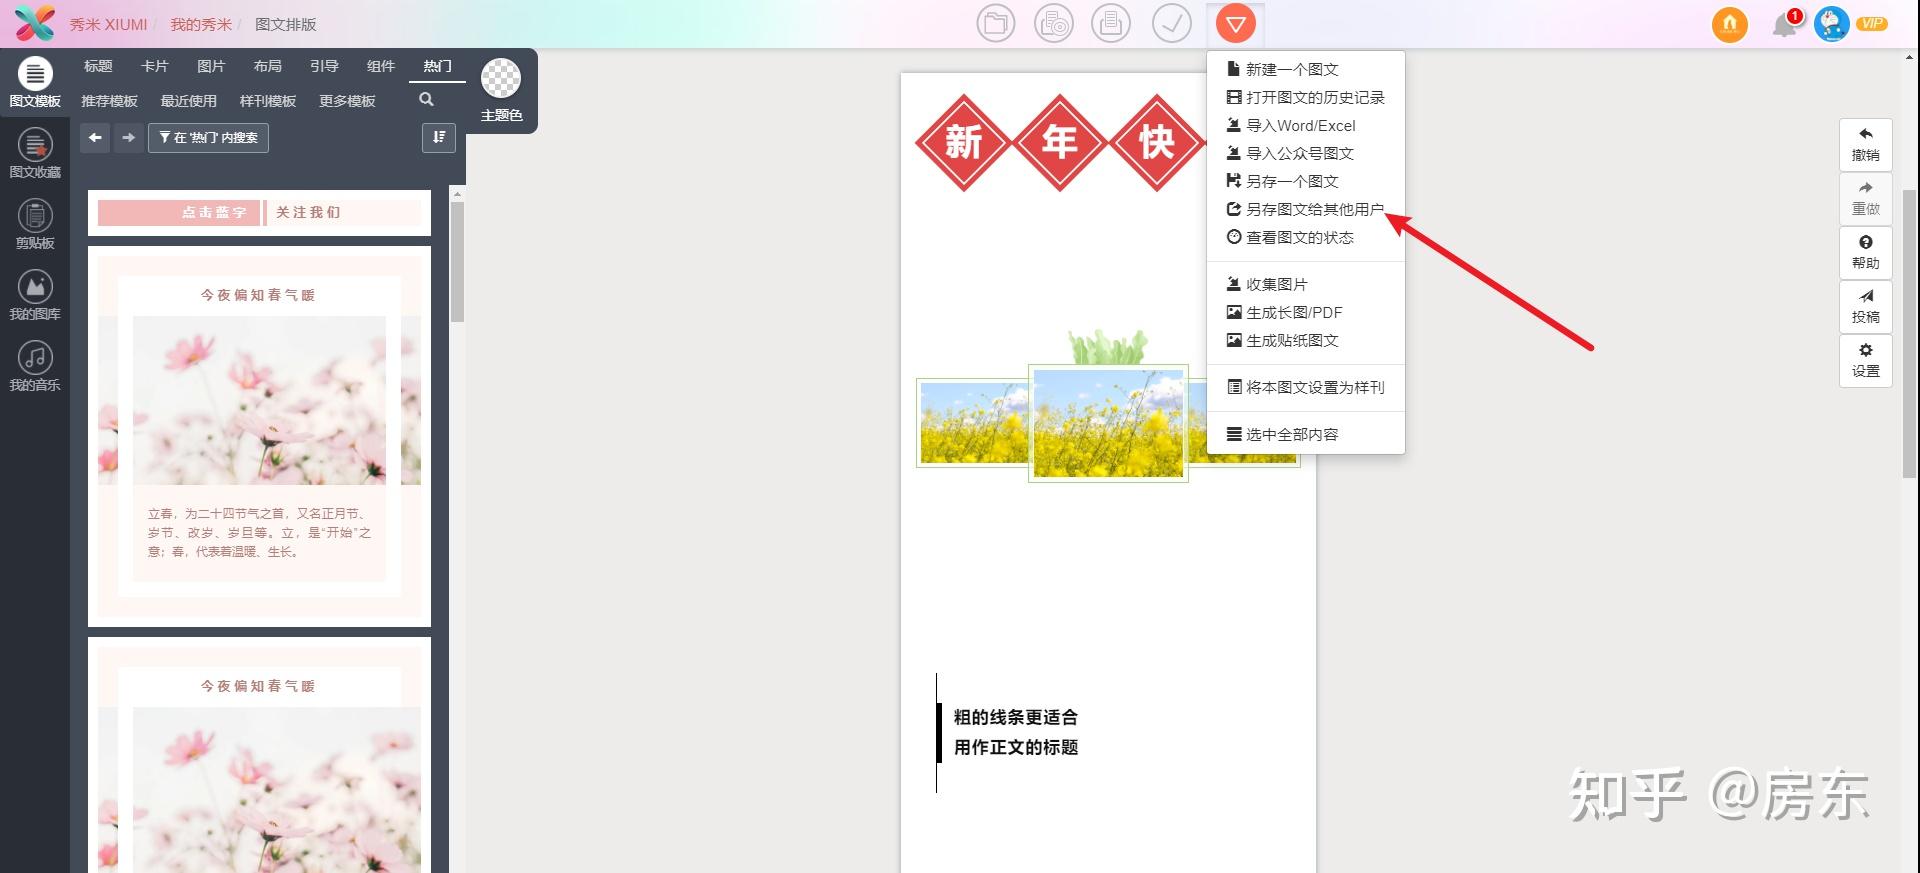Click the Xiumi colorful logo
Screen dimensions: 1920x873
35,23
